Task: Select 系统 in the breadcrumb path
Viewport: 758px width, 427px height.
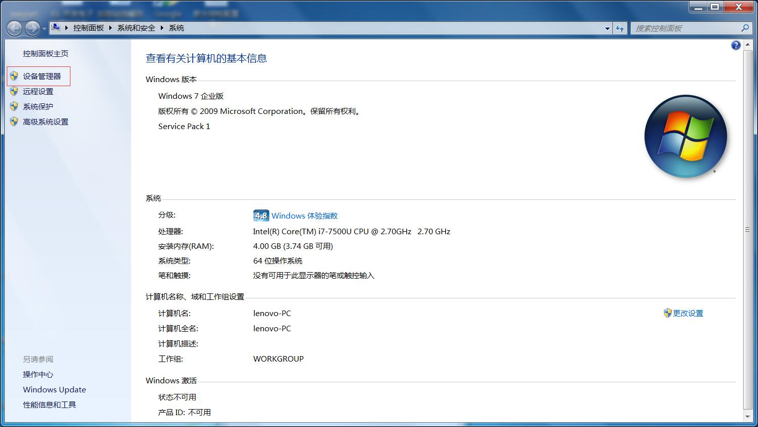Action: coord(176,28)
